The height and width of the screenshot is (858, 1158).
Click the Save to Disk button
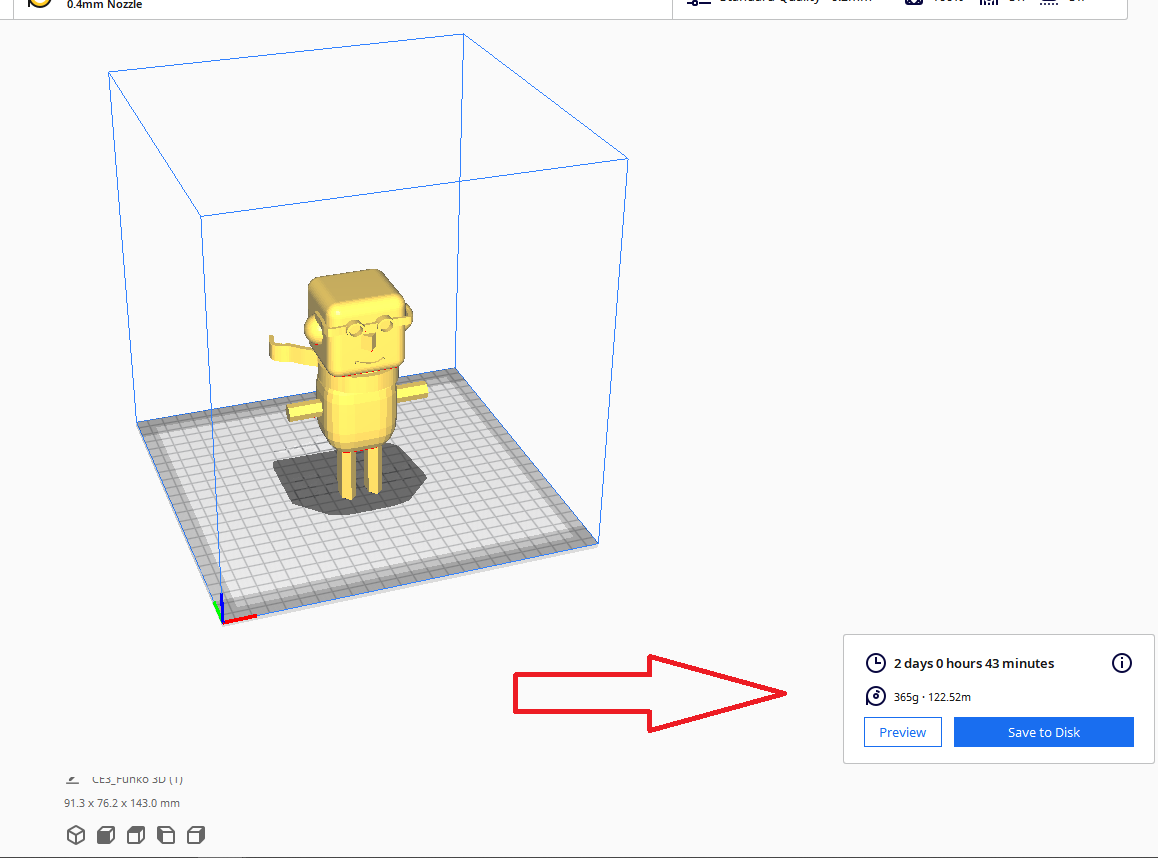pos(1044,732)
